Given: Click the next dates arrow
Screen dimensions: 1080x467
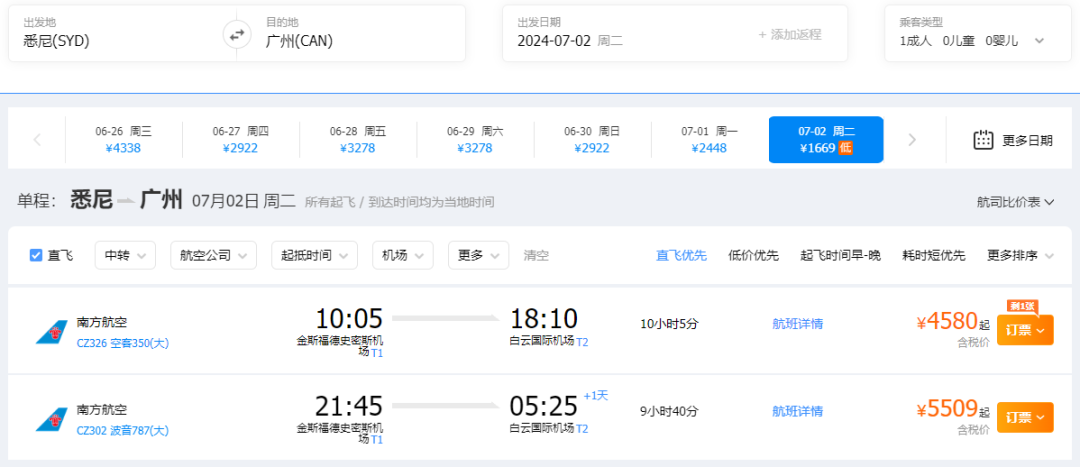Looking at the screenshot, I should (x=911, y=140).
